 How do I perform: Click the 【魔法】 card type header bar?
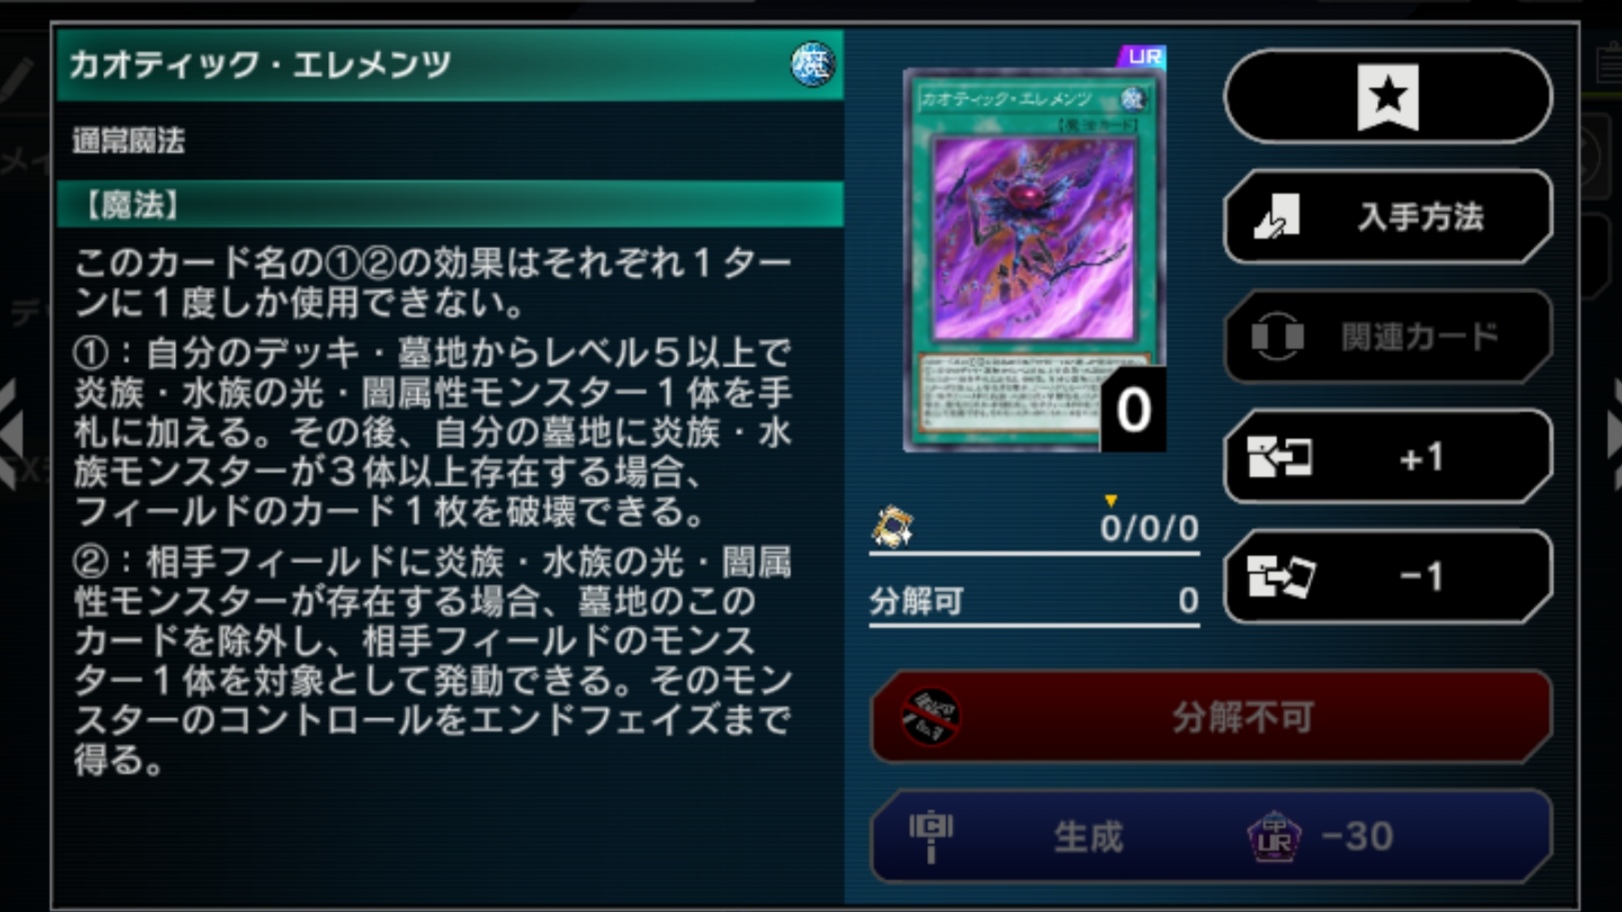450,204
